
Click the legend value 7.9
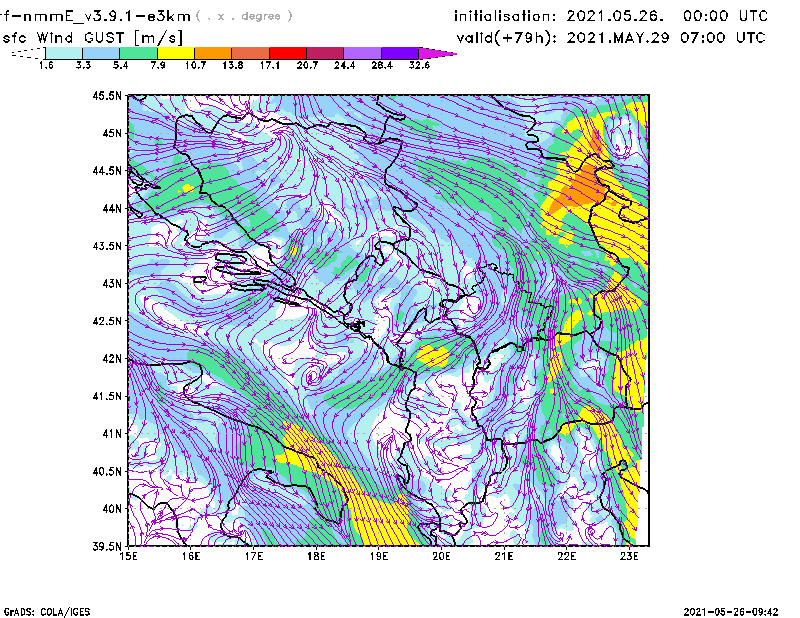[x=158, y=65]
